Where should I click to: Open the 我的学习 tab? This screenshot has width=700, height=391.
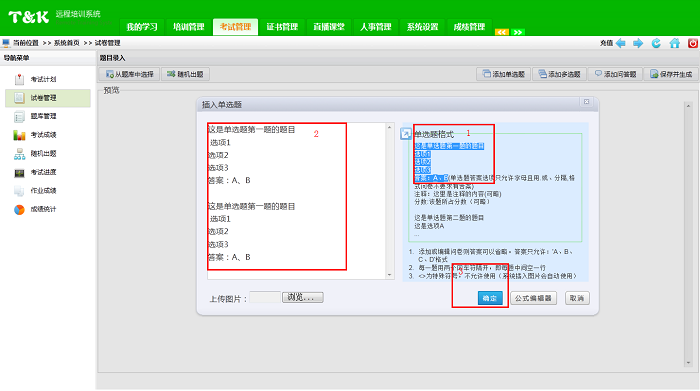tap(142, 27)
